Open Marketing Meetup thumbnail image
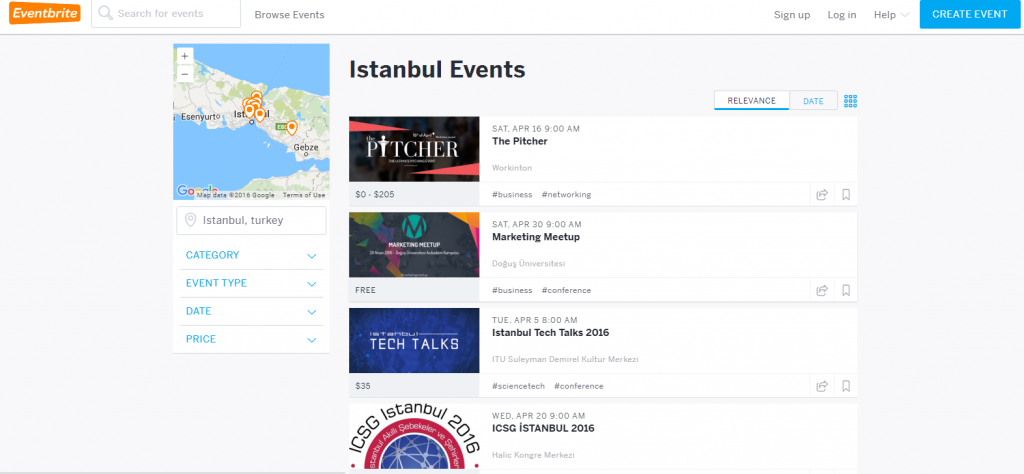This screenshot has width=1024, height=474. point(414,245)
